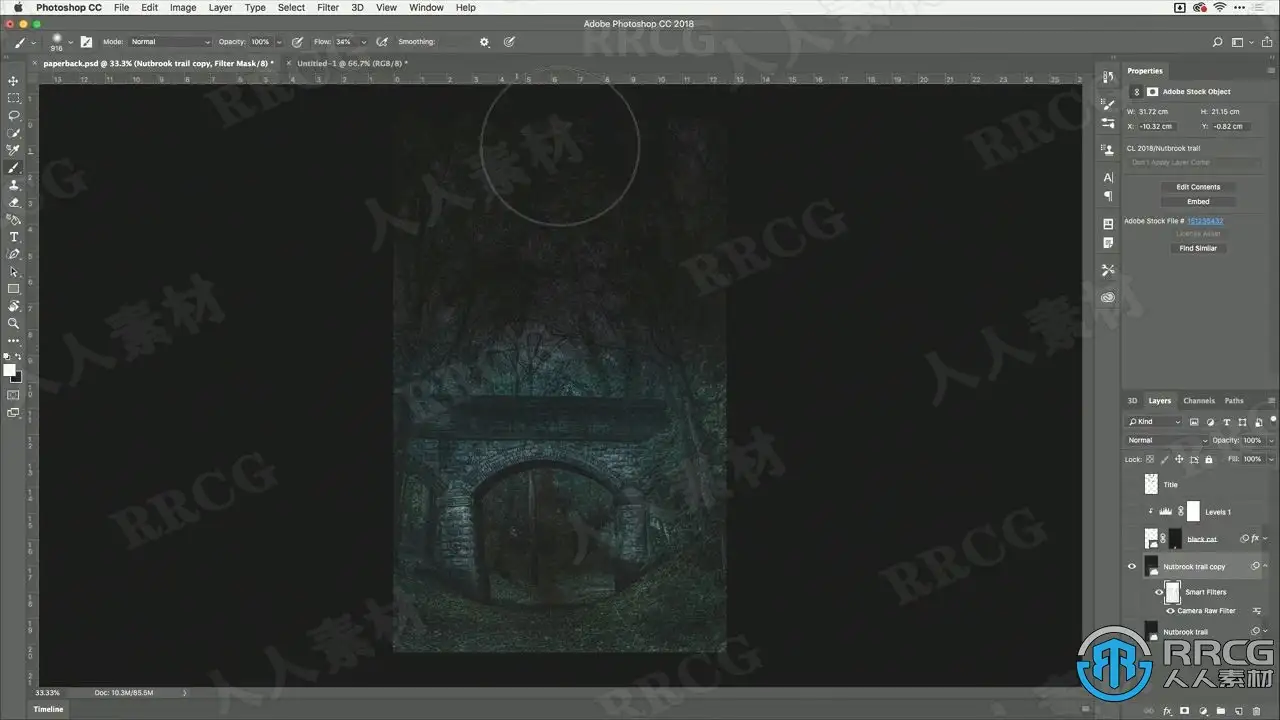Select the Brush tool in the toolbox
1280x720 pixels.
(14, 167)
